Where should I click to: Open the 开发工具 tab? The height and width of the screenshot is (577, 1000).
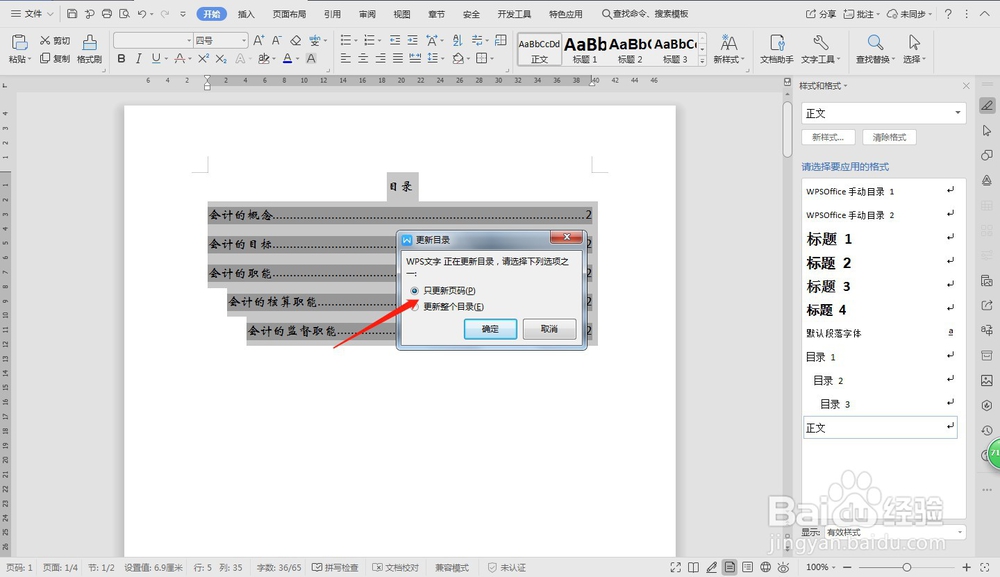(514, 14)
